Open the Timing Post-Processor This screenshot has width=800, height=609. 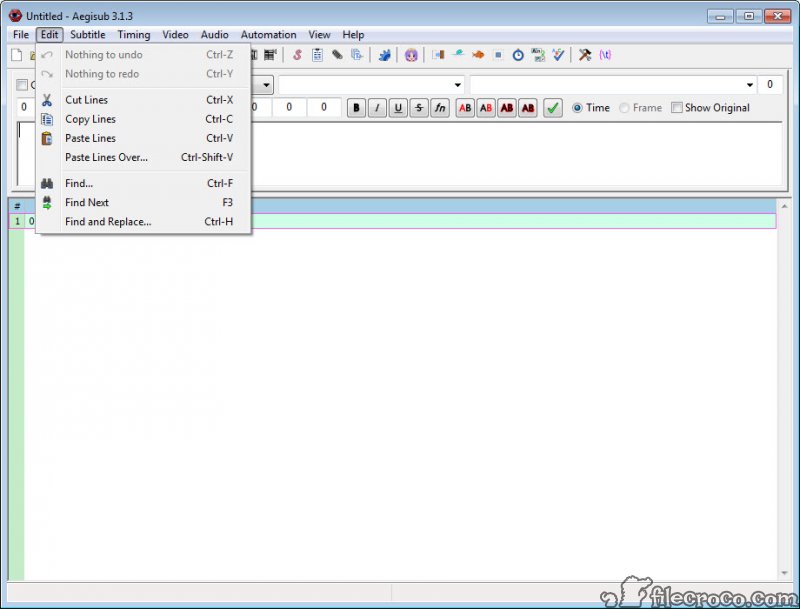[518, 55]
